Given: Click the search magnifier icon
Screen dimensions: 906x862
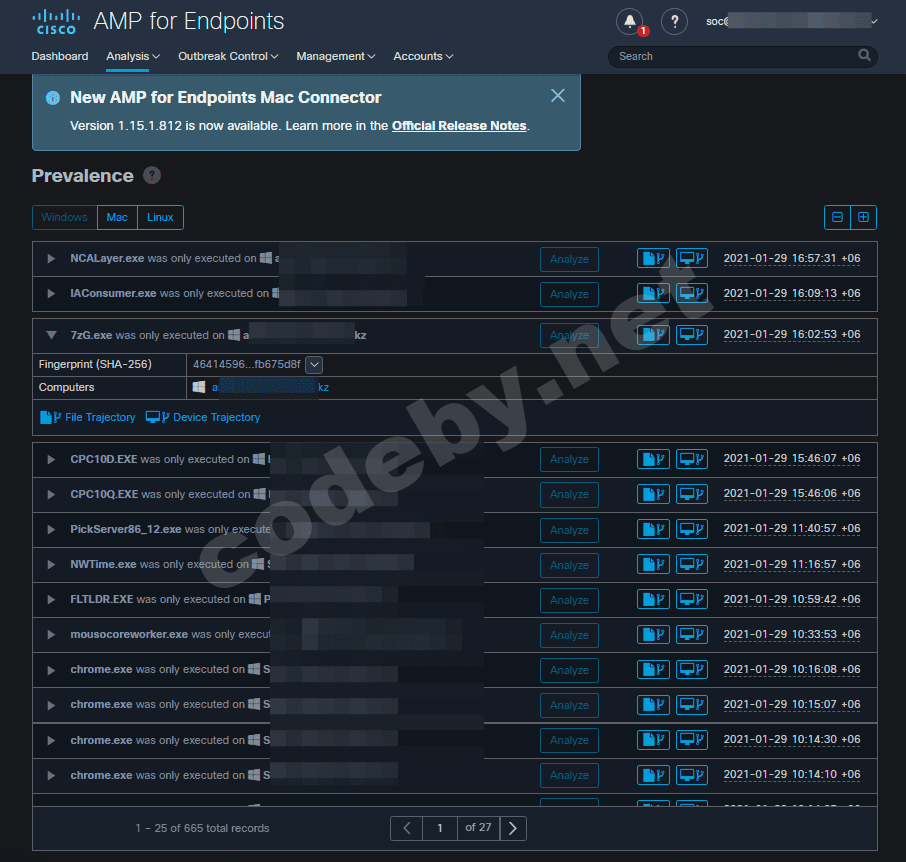Looking at the screenshot, I should click(864, 55).
